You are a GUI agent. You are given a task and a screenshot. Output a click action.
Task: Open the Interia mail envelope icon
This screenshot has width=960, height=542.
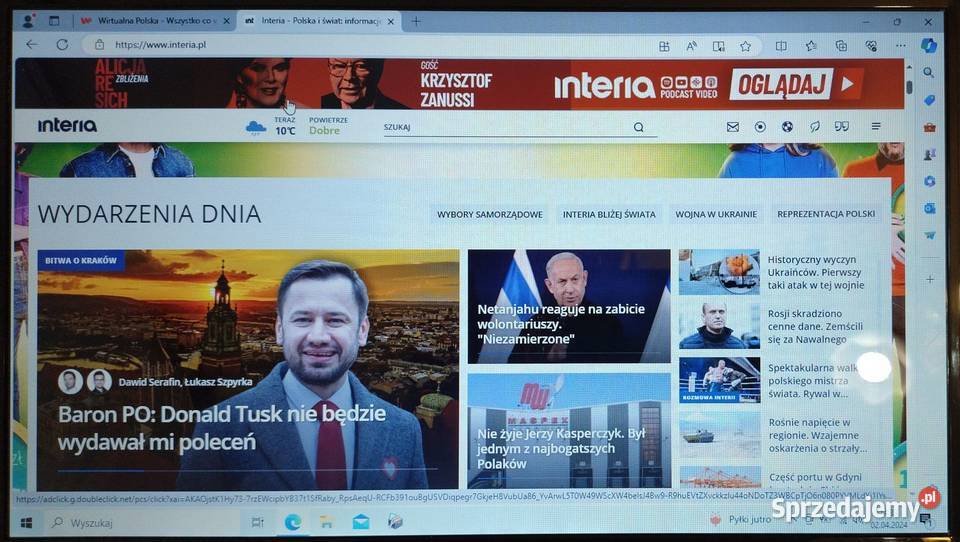coord(733,127)
